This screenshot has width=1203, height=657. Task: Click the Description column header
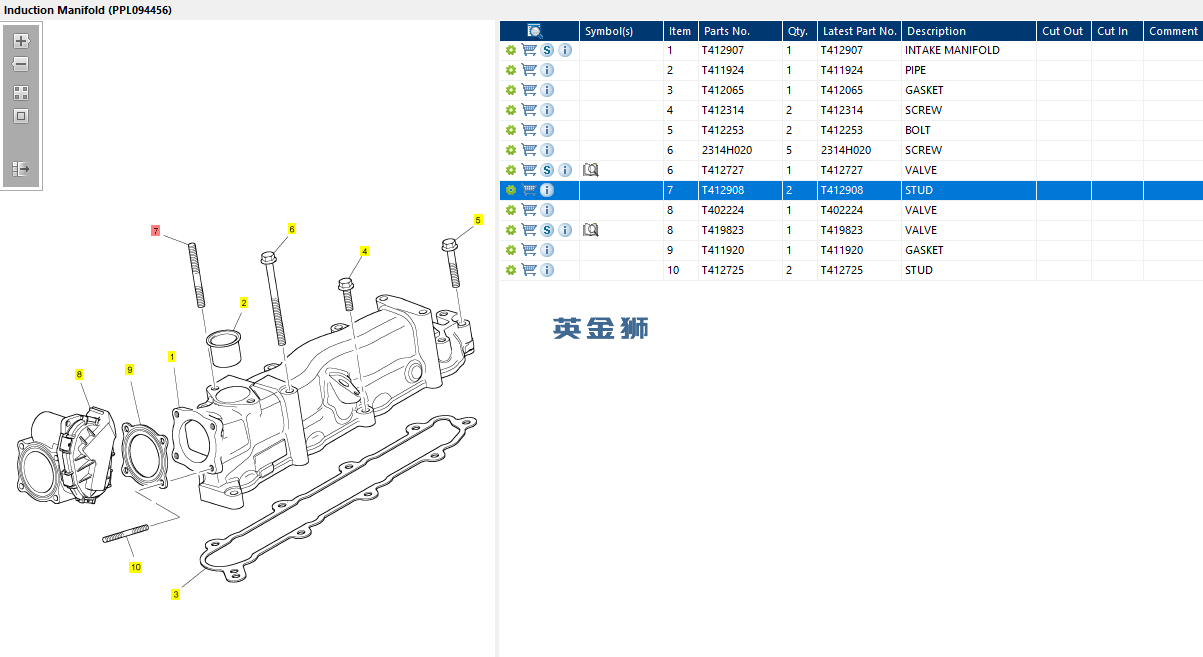(x=935, y=31)
